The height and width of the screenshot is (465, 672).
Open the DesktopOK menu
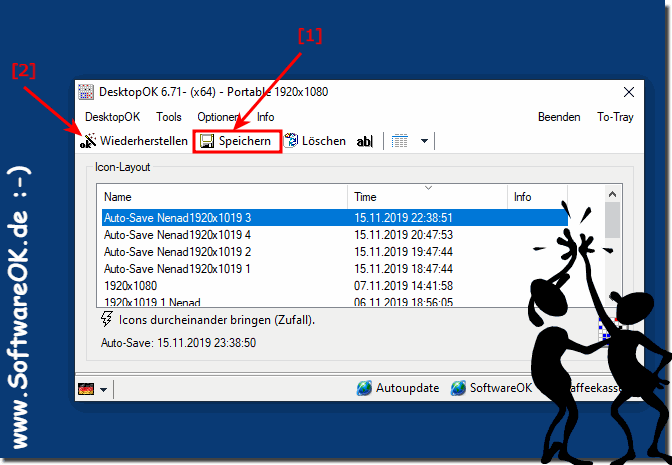(112, 117)
